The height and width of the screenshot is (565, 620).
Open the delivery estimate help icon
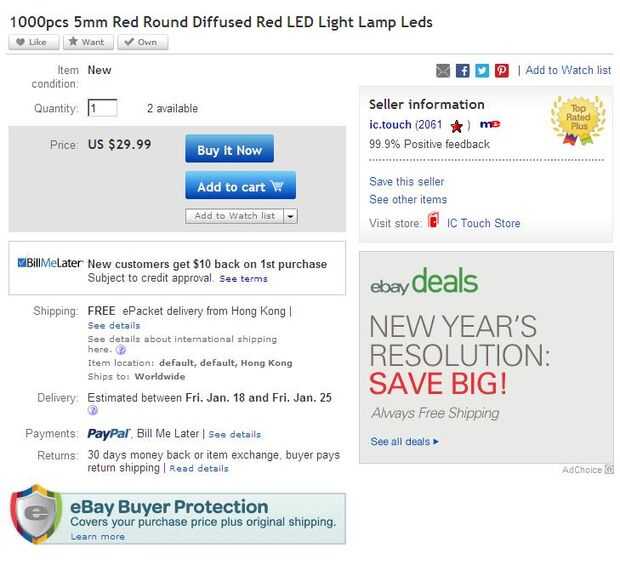click(x=93, y=410)
